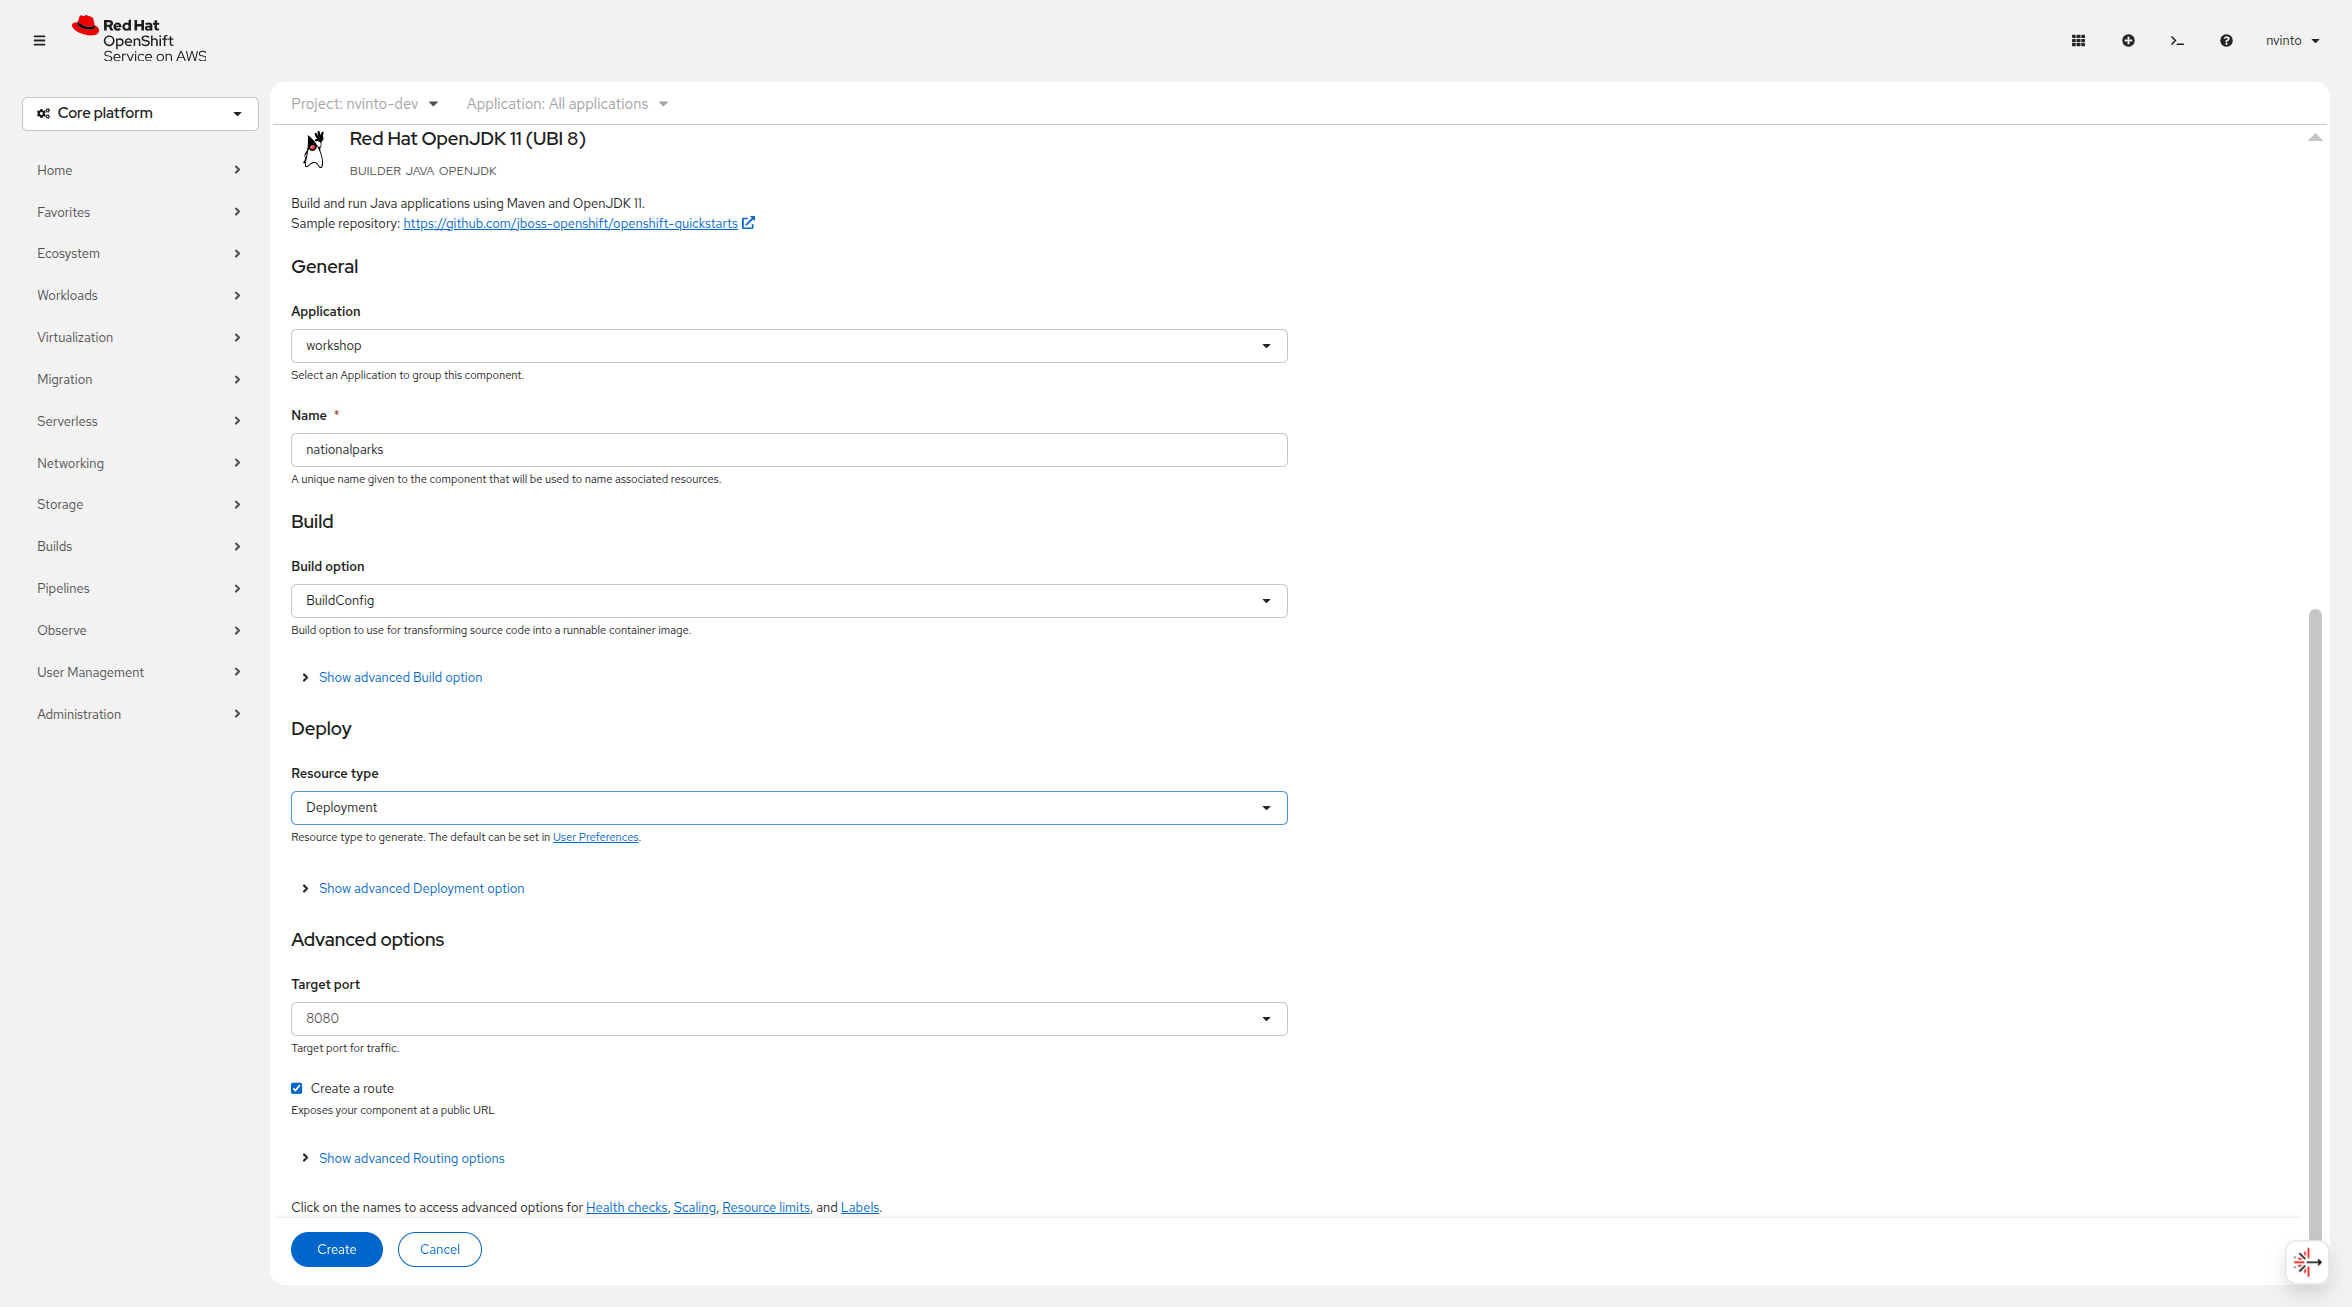Expand the Workloads navigation section
This screenshot has width=2352, height=1307.
point(139,296)
